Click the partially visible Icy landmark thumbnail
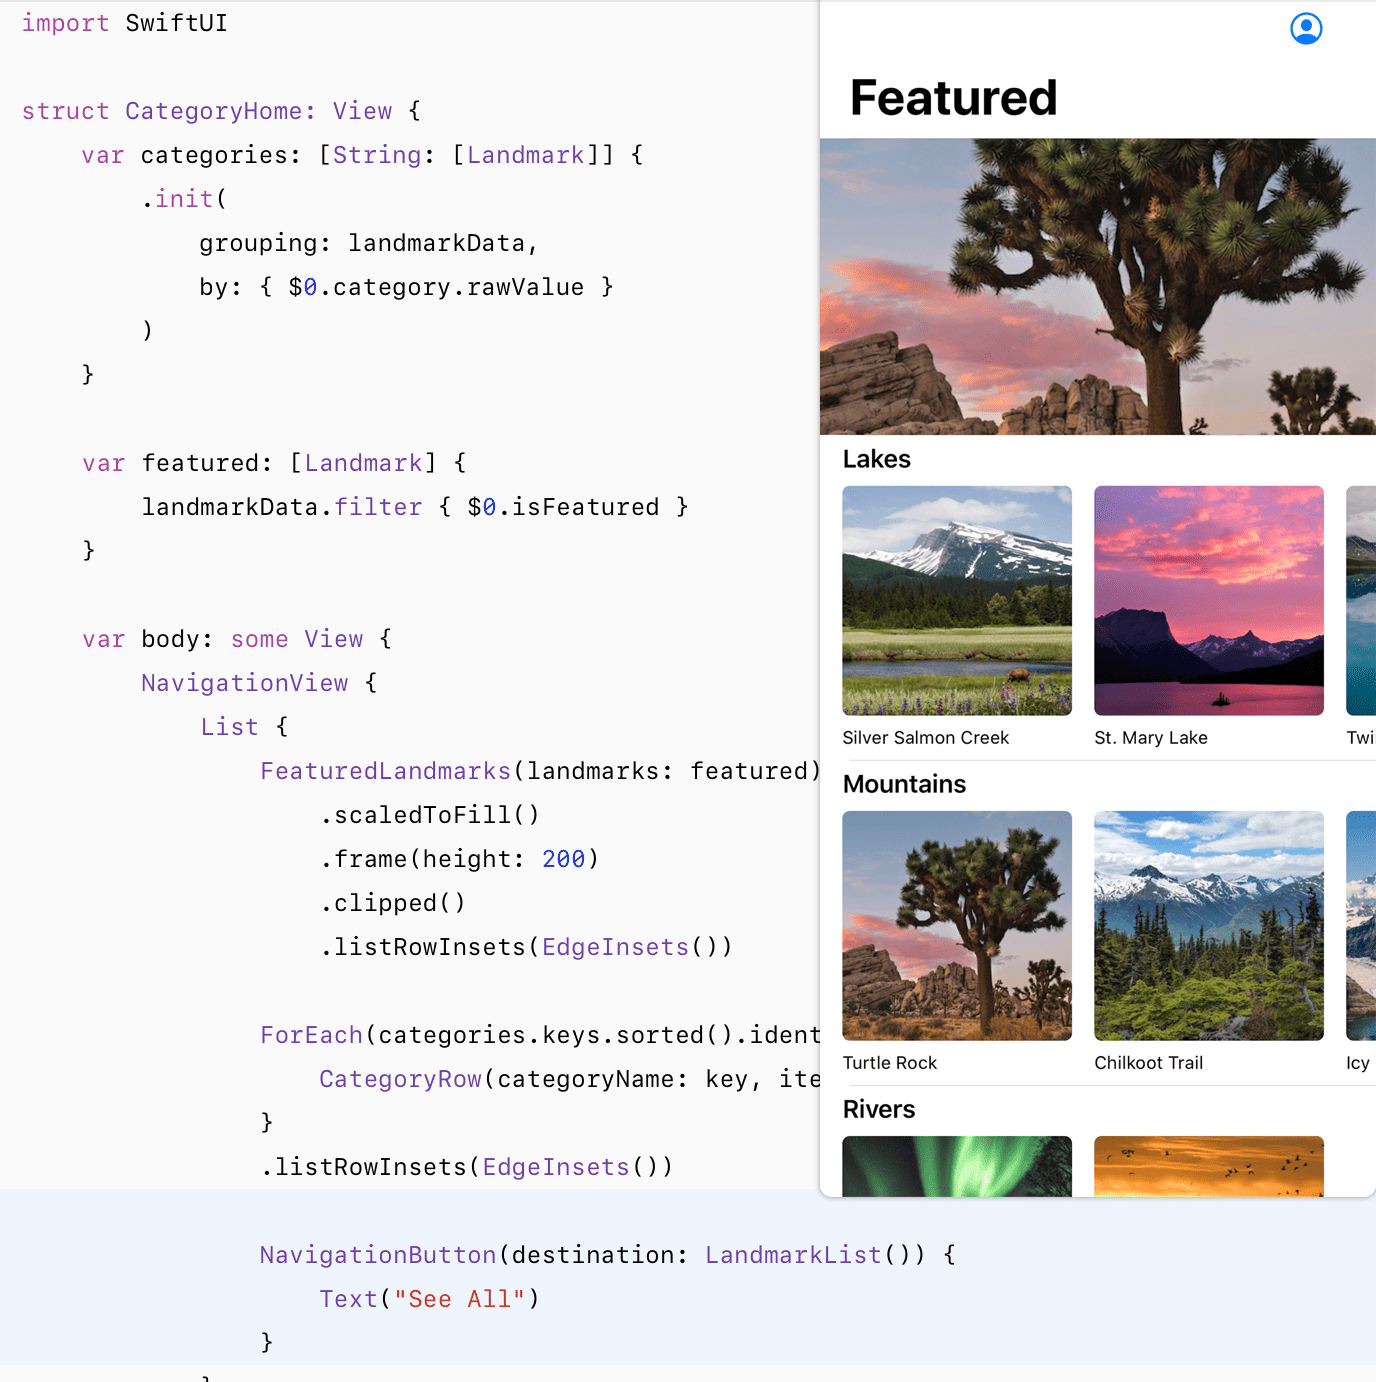This screenshot has width=1376, height=1382. pyautogui.click(x=1360, y=926)
